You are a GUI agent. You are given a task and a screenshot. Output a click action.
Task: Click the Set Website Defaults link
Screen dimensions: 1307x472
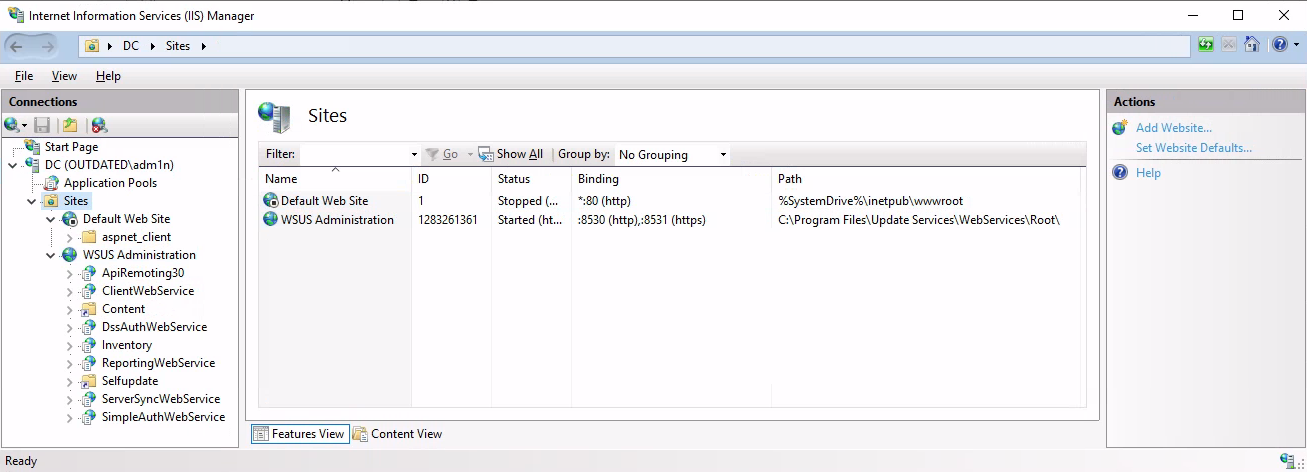tap(1194, 148)
